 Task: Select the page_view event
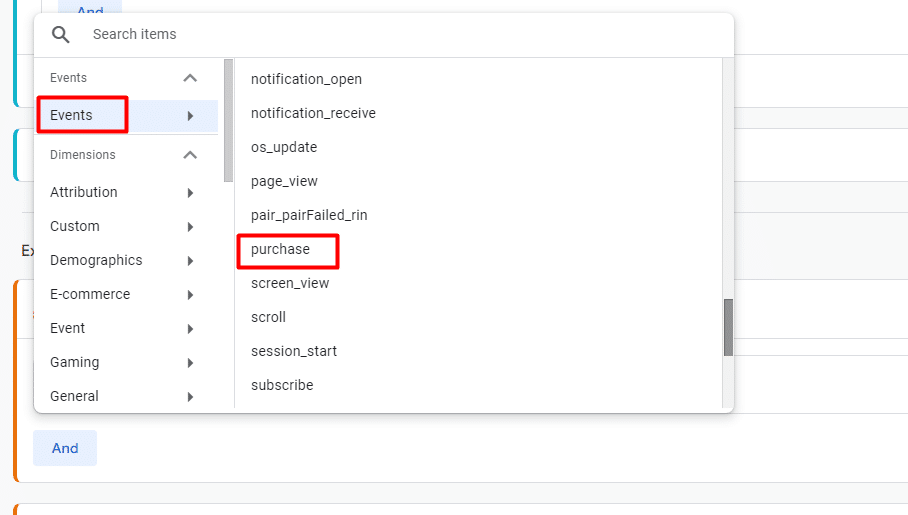[x=284, y=181]
